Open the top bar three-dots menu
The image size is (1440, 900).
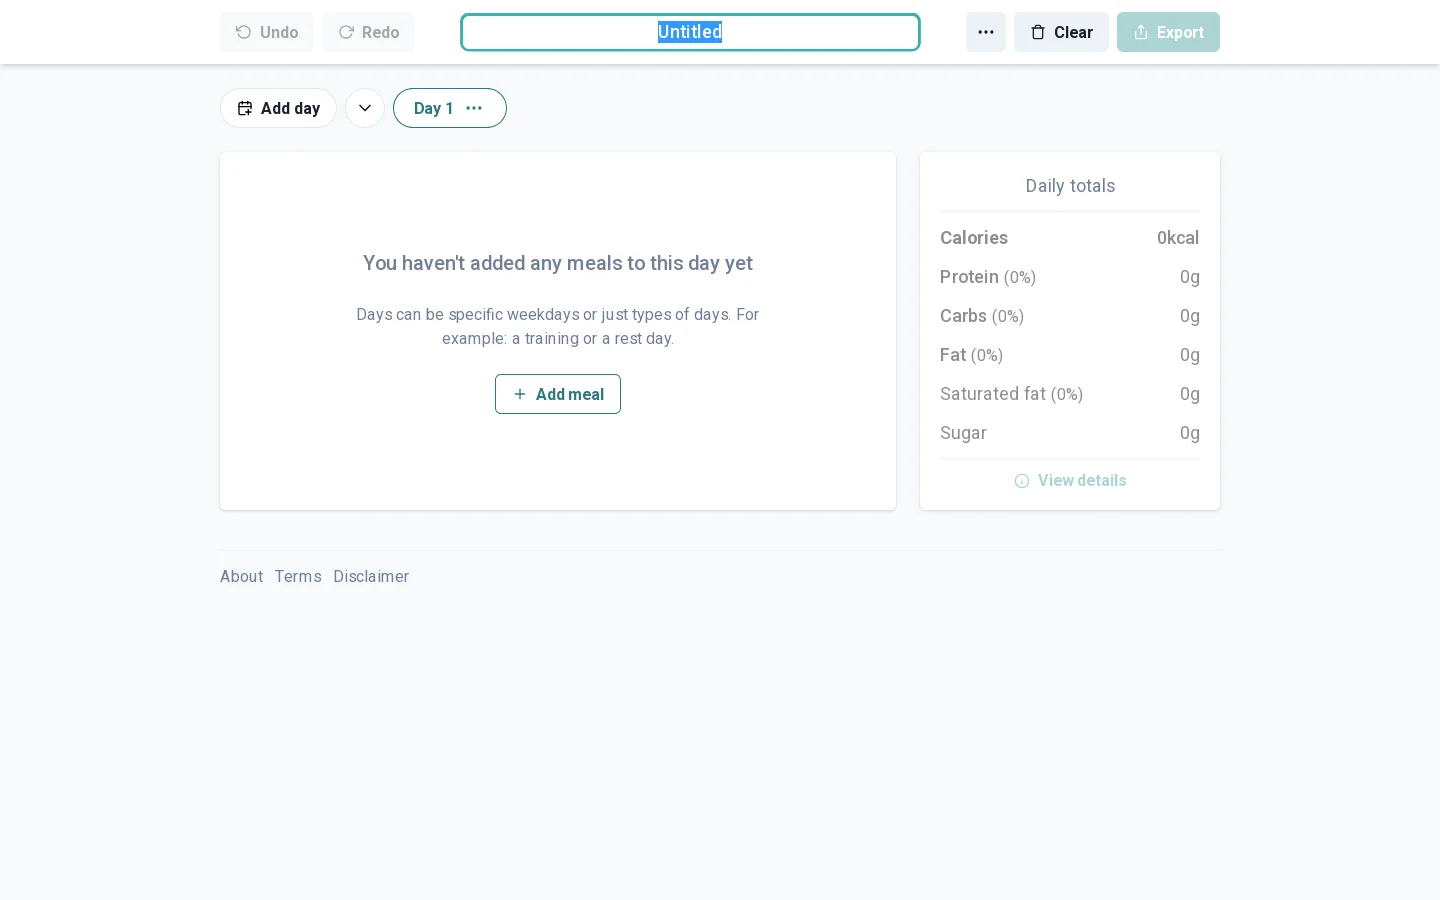tap(986, 32)
